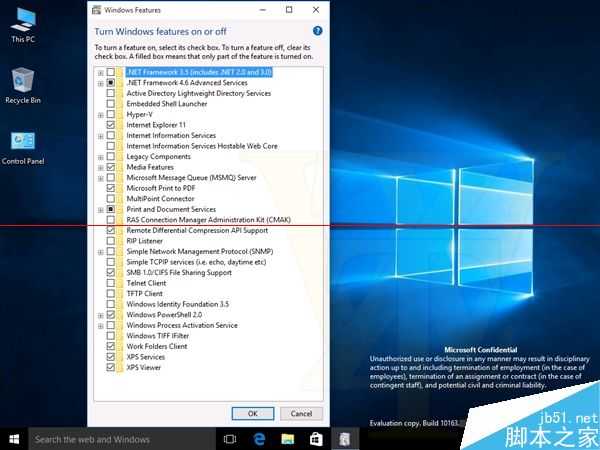
Task: Expand .NET Framework 4.6 Advanced Services
Action: (100, 83)
